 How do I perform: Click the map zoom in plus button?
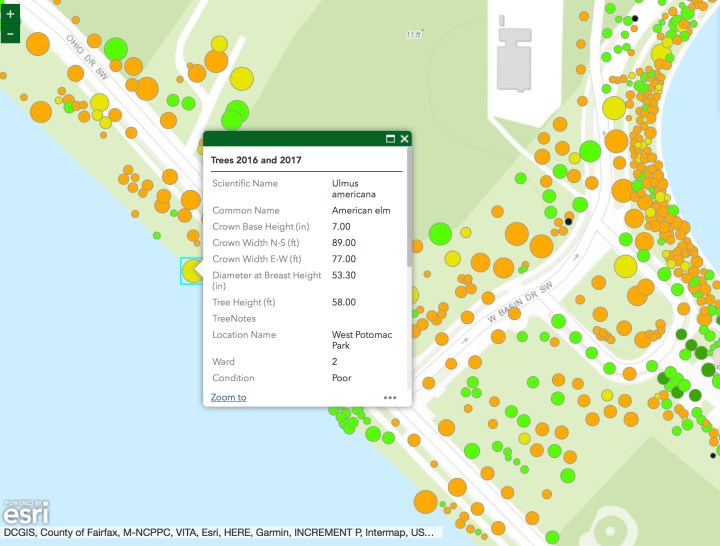(x=10, y=15)
